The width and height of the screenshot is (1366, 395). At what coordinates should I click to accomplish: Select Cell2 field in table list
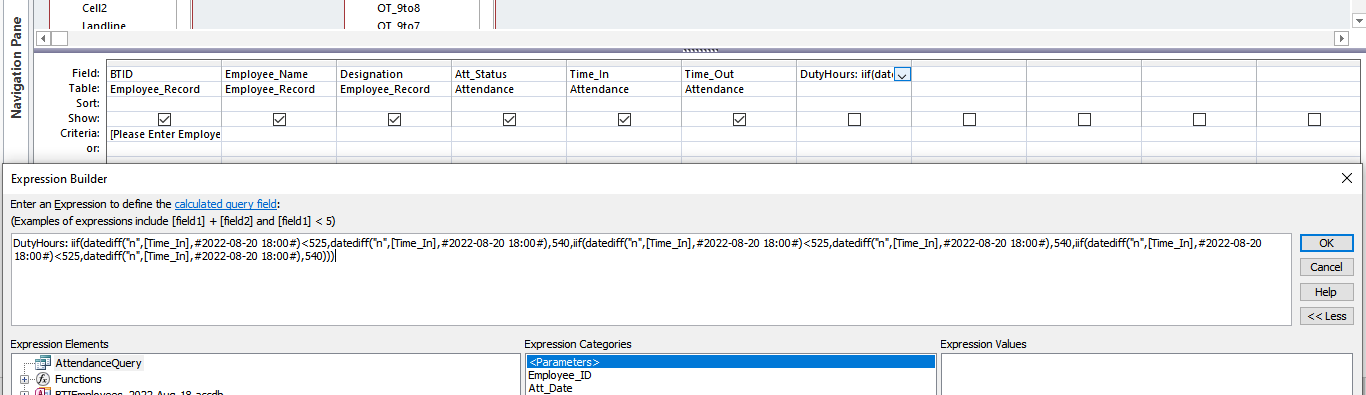[x=94, y=8]
